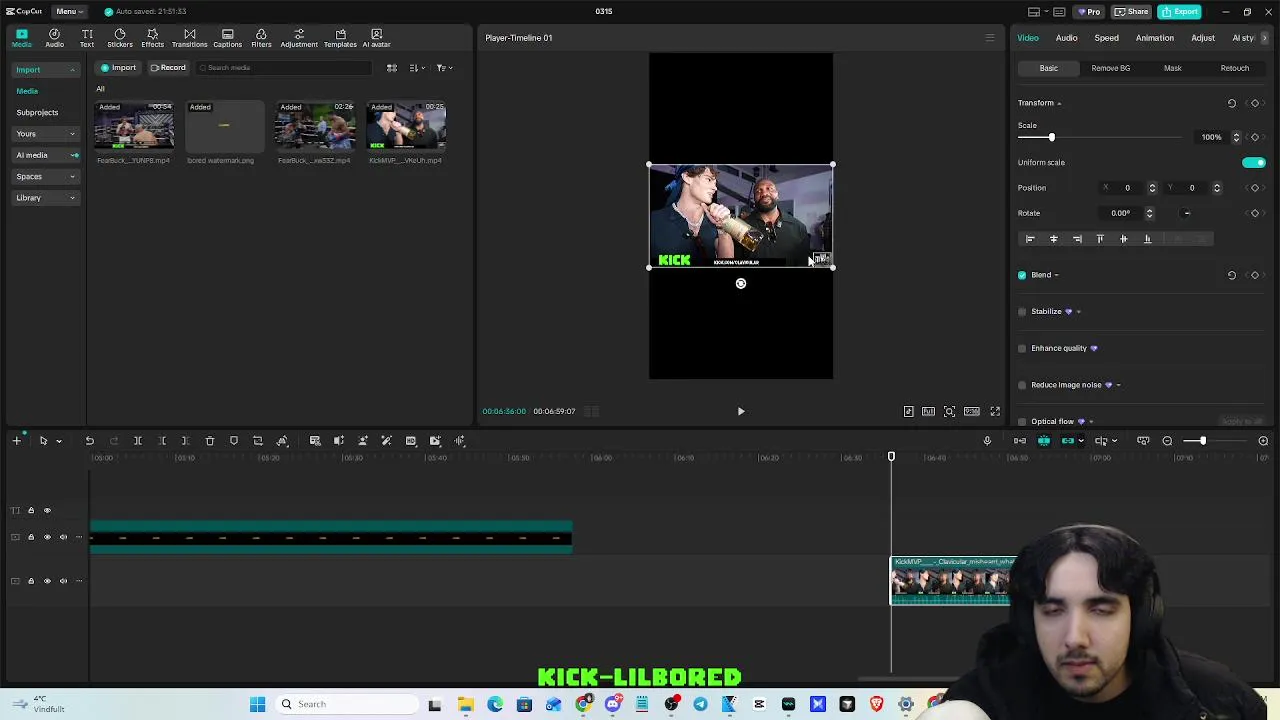The image size is (1280, 720).
Task: Enable the Stabilize checkbox
Action: tap(1022, 312)
